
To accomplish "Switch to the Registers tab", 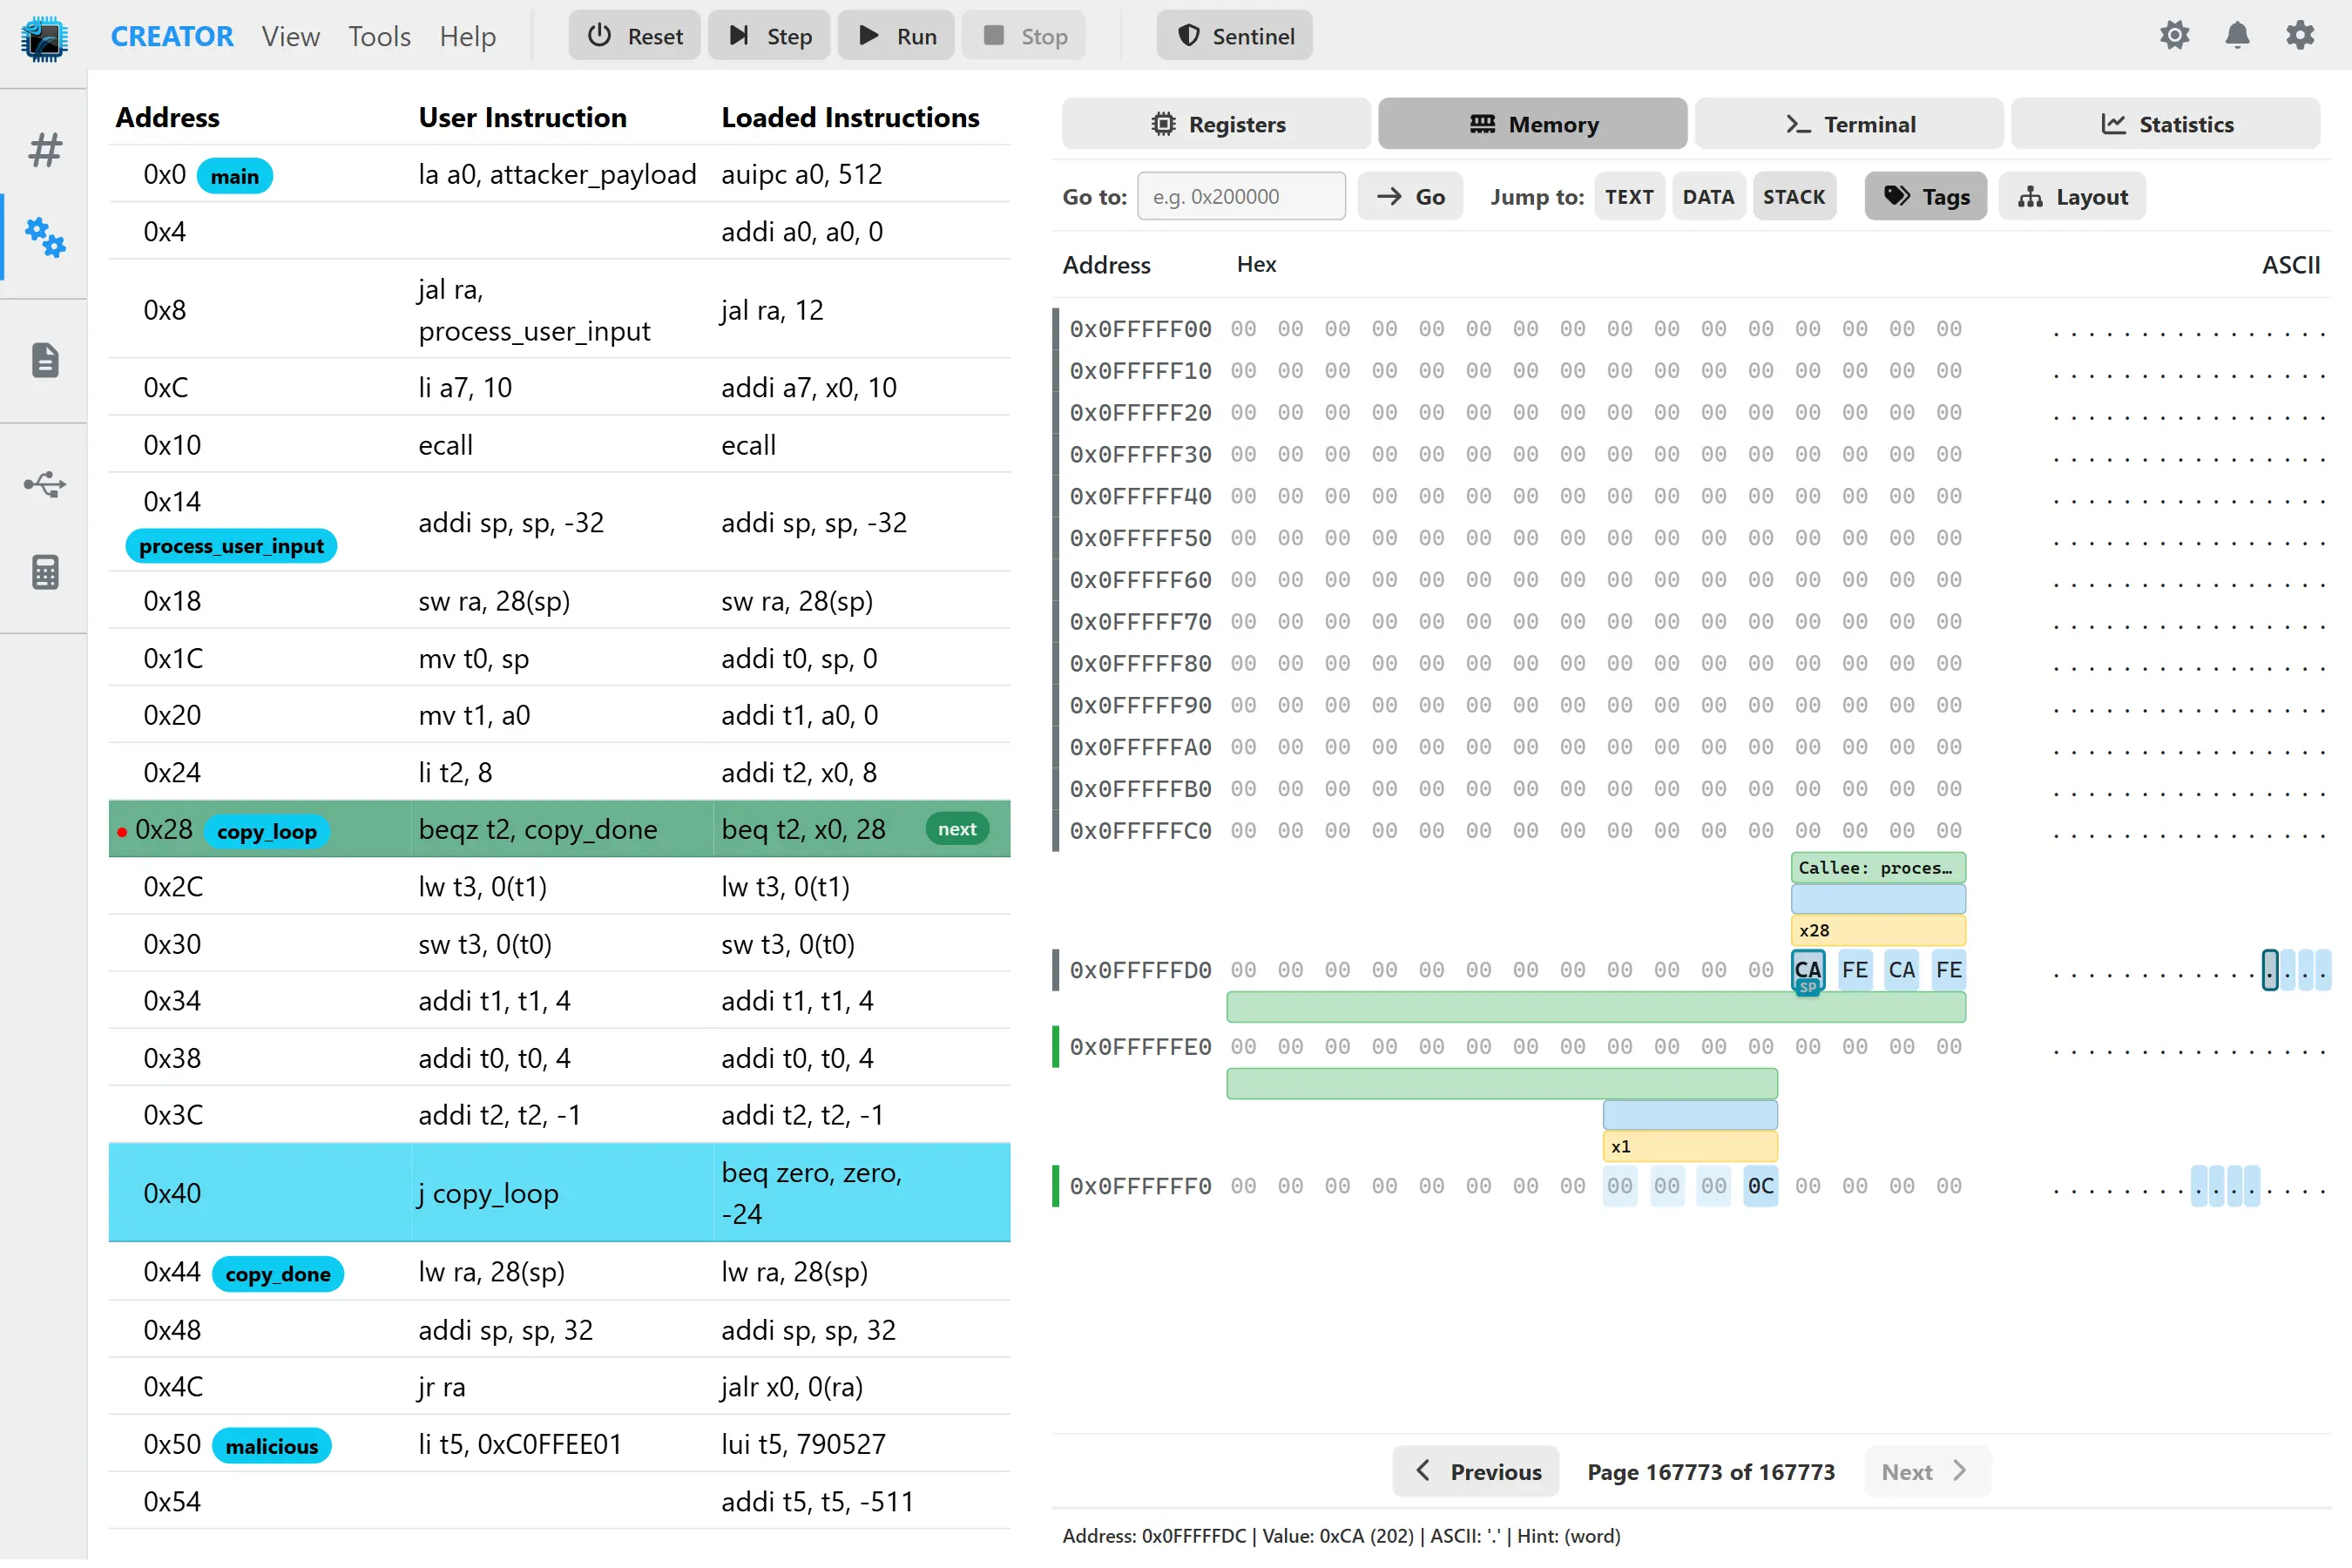I will [x=1216, y=124].
